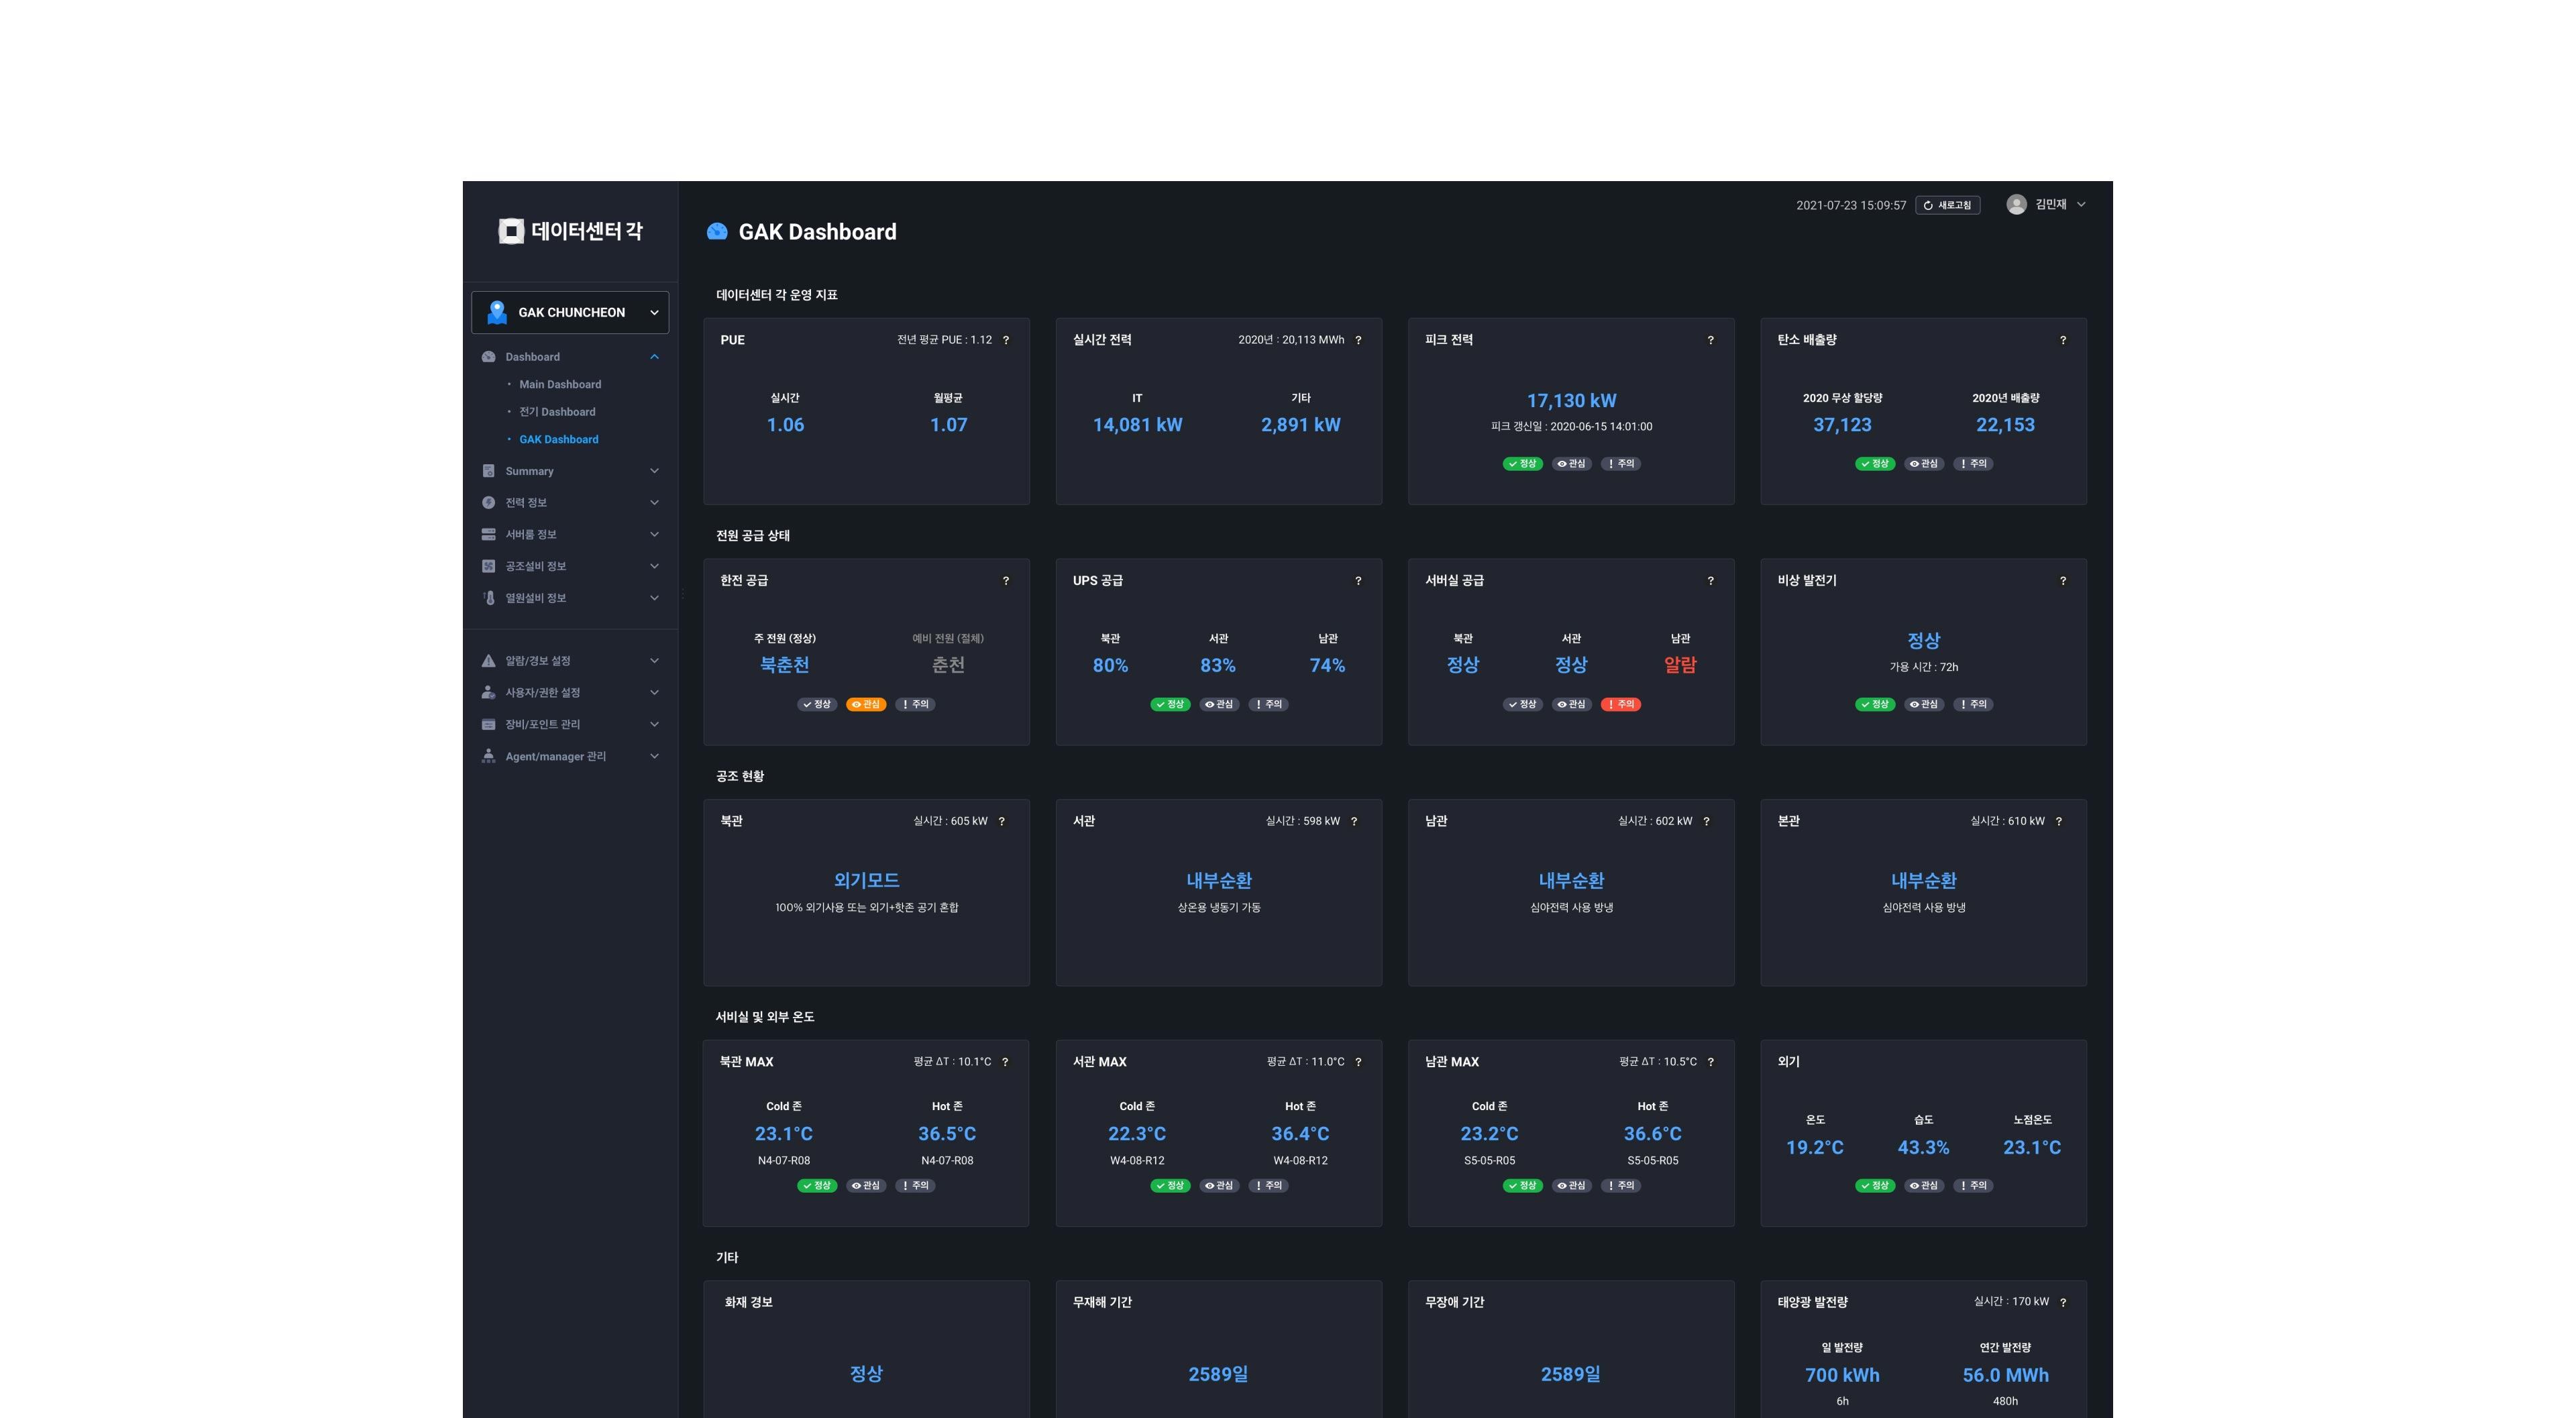Click the Agent/manager 관리 icon
Screen dimensions: 2576x1418
488,756
